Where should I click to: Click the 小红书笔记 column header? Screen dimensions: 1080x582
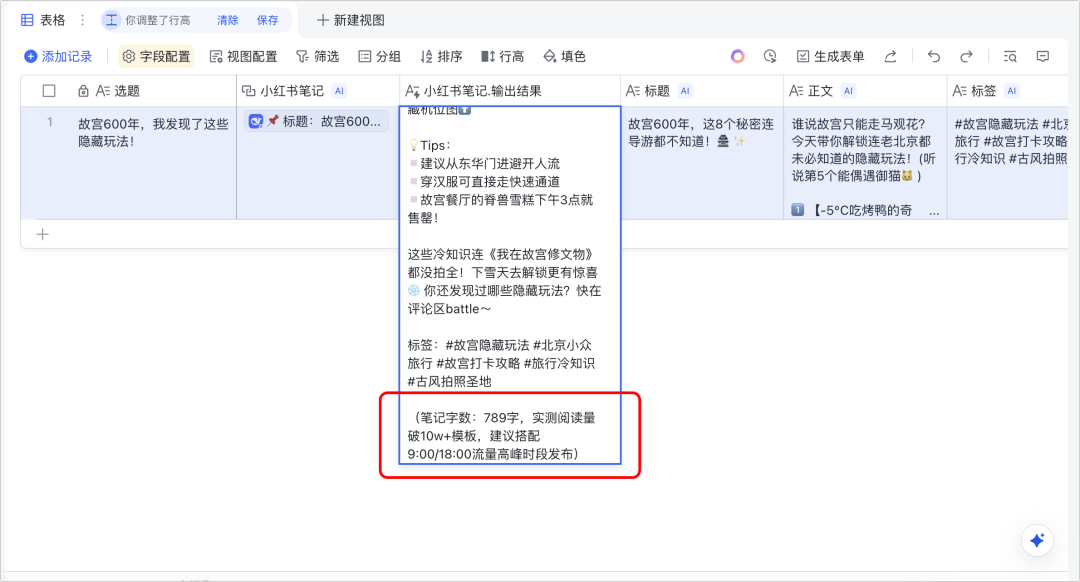pos(318,91)
